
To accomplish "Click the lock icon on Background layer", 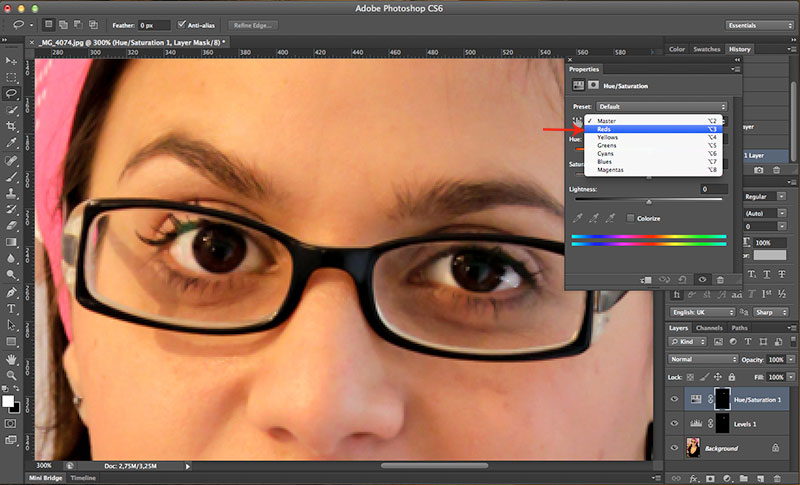I will click(x=776, y=450).
